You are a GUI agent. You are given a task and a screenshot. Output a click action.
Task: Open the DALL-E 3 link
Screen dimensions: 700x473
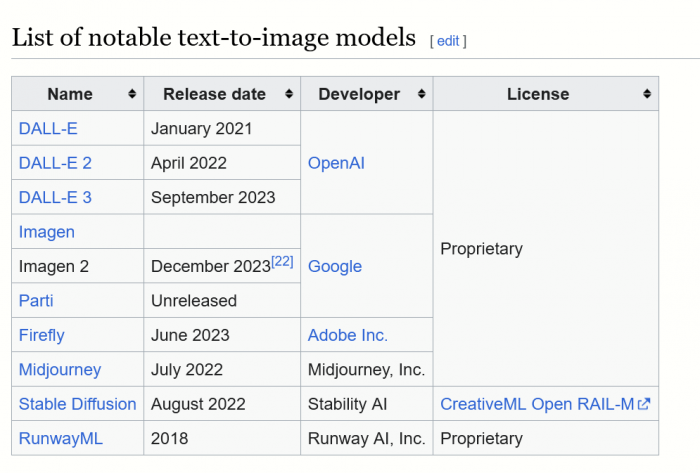[x=55, y=197]
